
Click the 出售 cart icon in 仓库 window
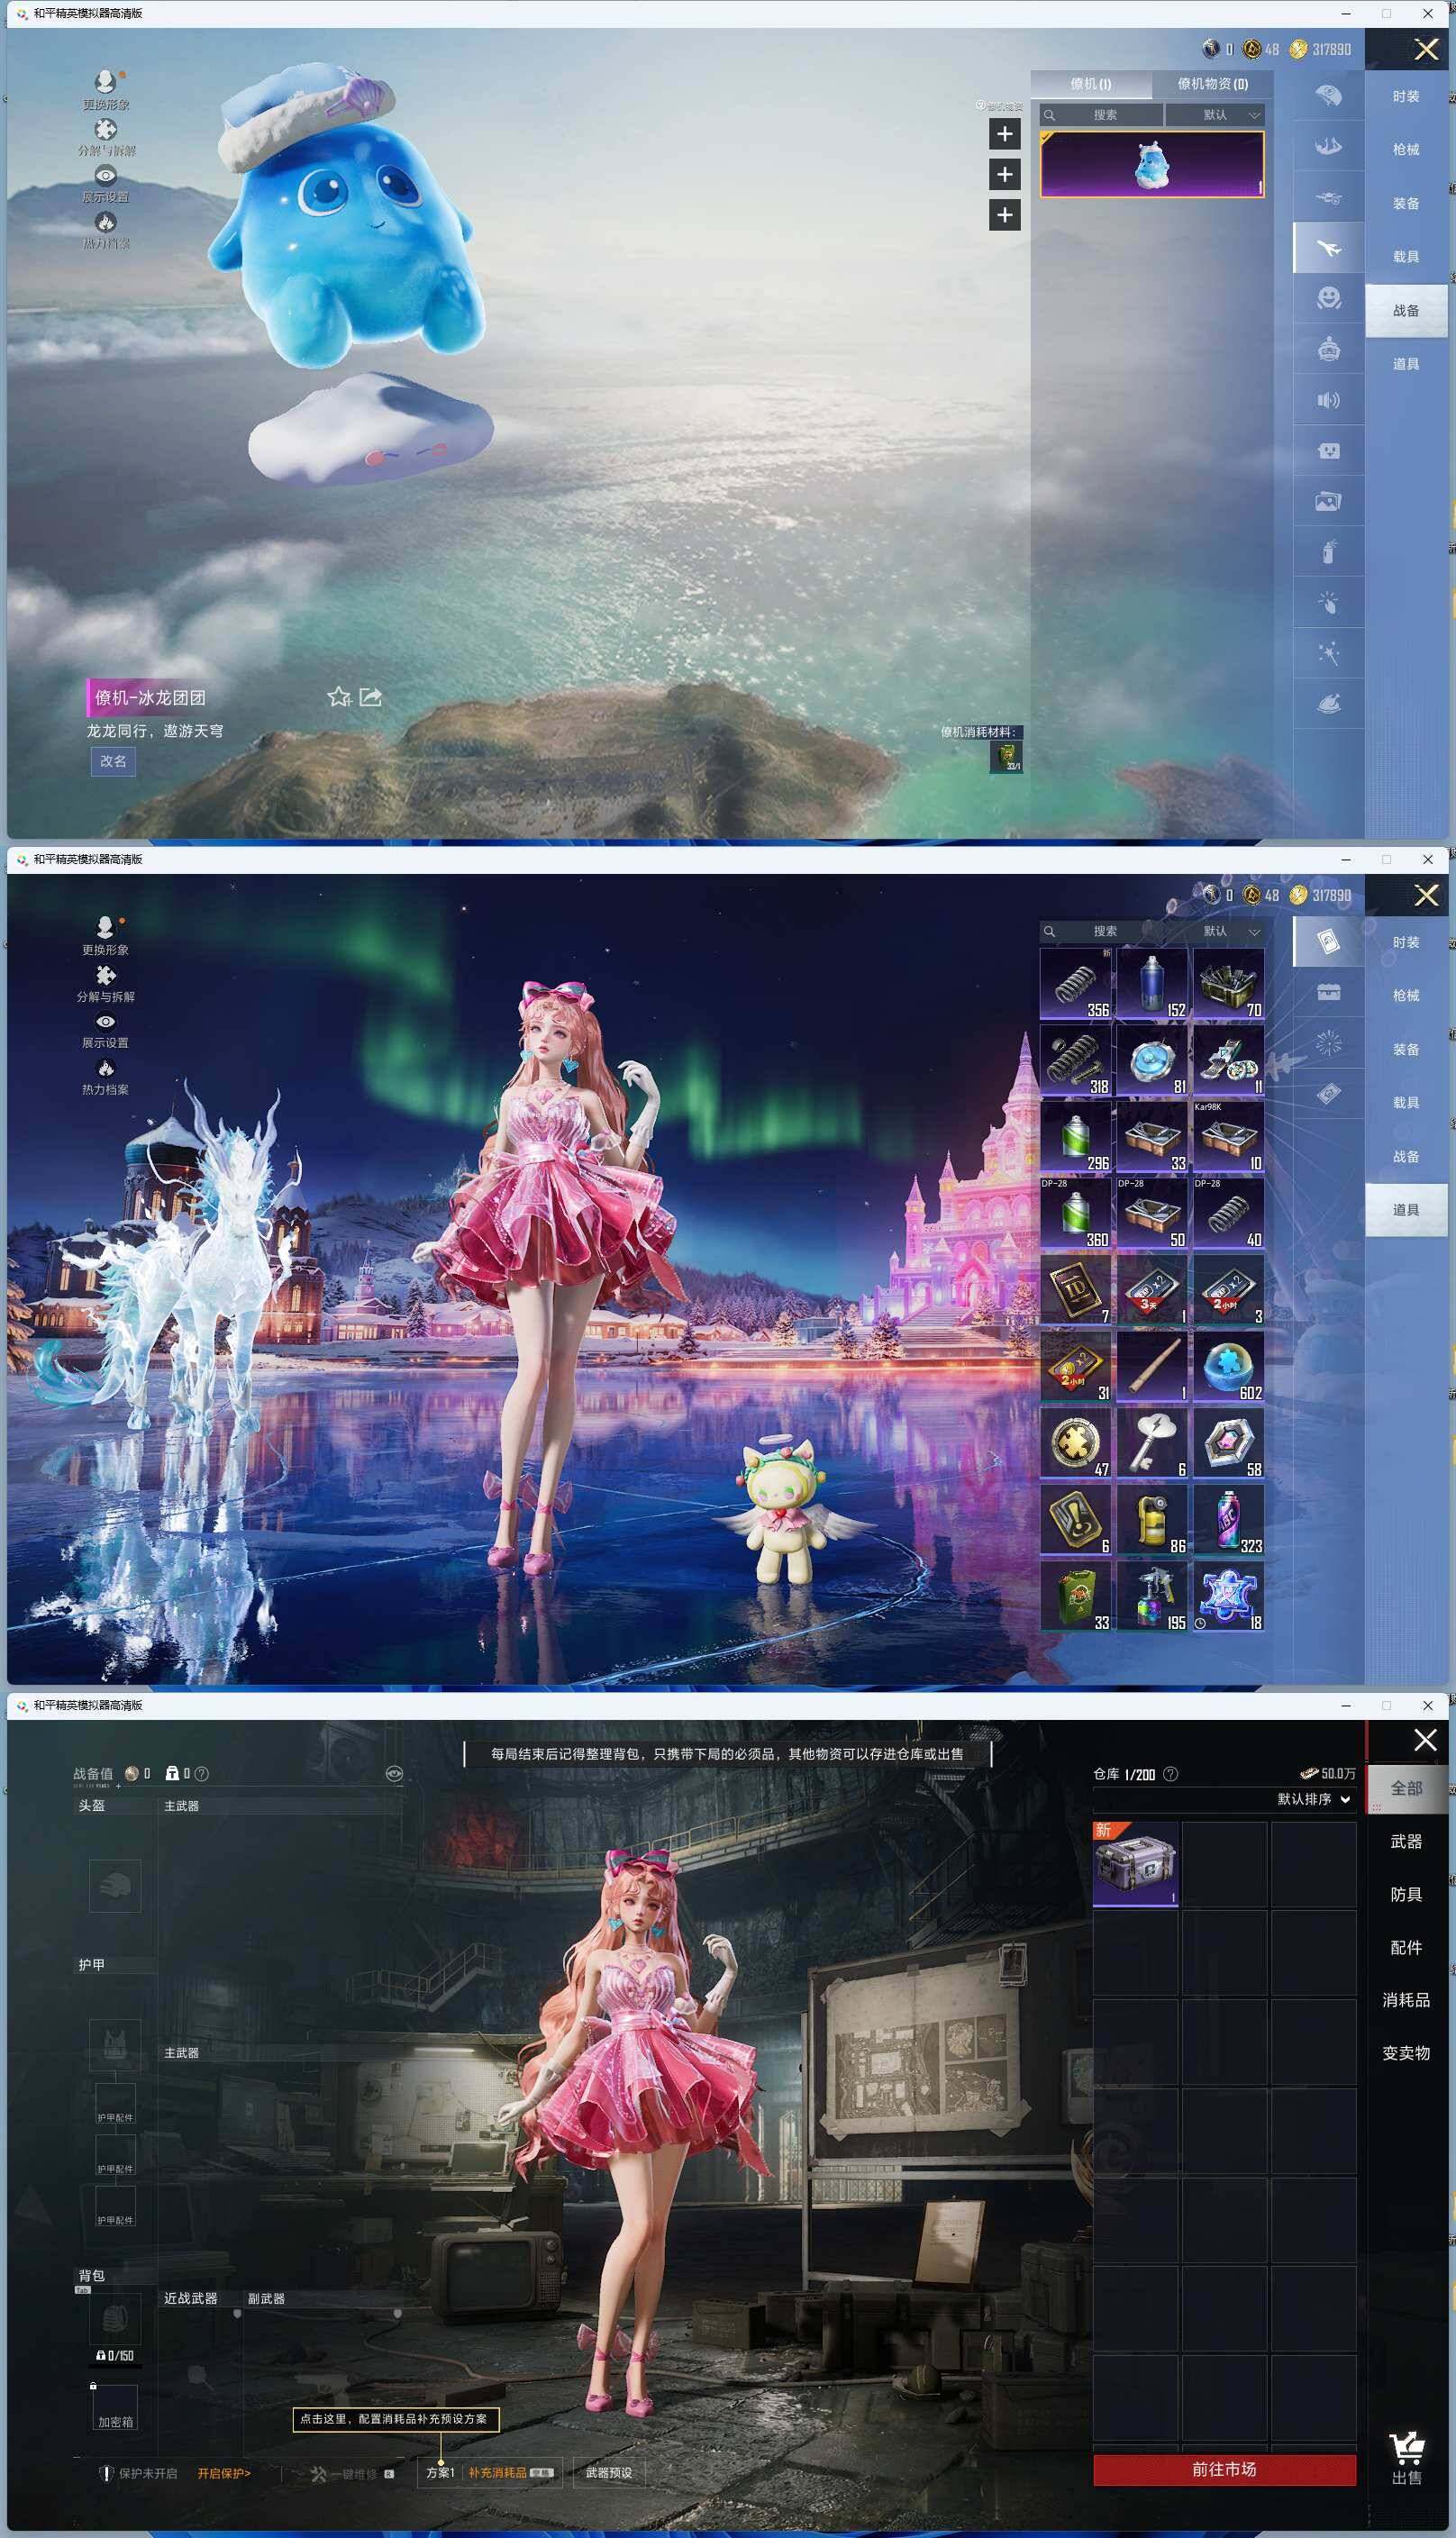(1406, 2447)
